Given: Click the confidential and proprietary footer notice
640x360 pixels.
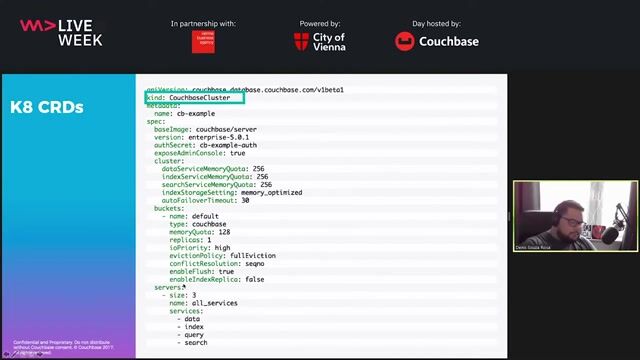Looking at the screenshot, I should coord(63,347).
